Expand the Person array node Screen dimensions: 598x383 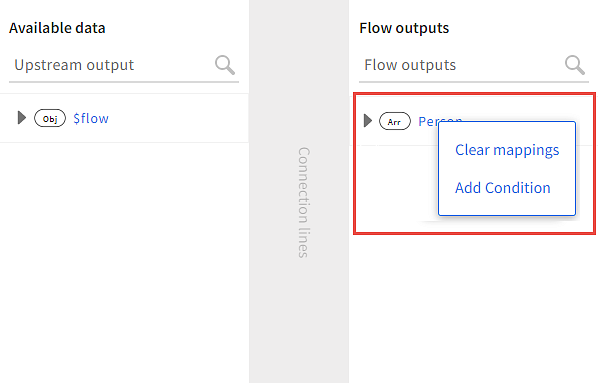click(x=367, y=121)
